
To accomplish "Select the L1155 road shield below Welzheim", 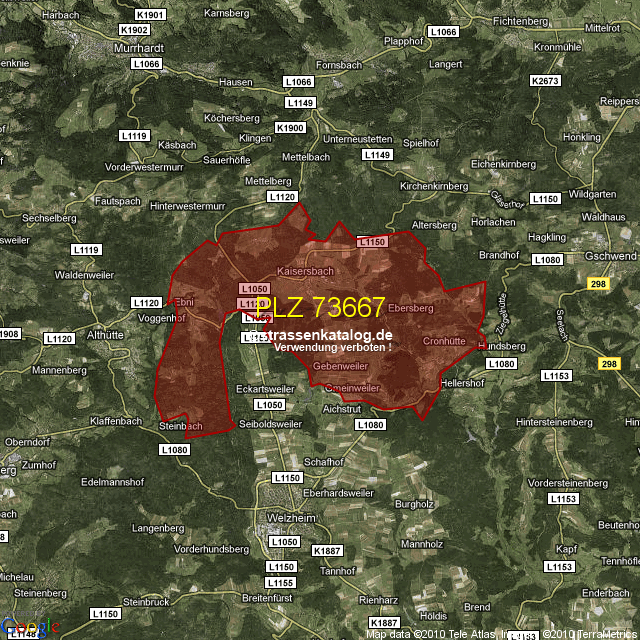I will [281, 582].
